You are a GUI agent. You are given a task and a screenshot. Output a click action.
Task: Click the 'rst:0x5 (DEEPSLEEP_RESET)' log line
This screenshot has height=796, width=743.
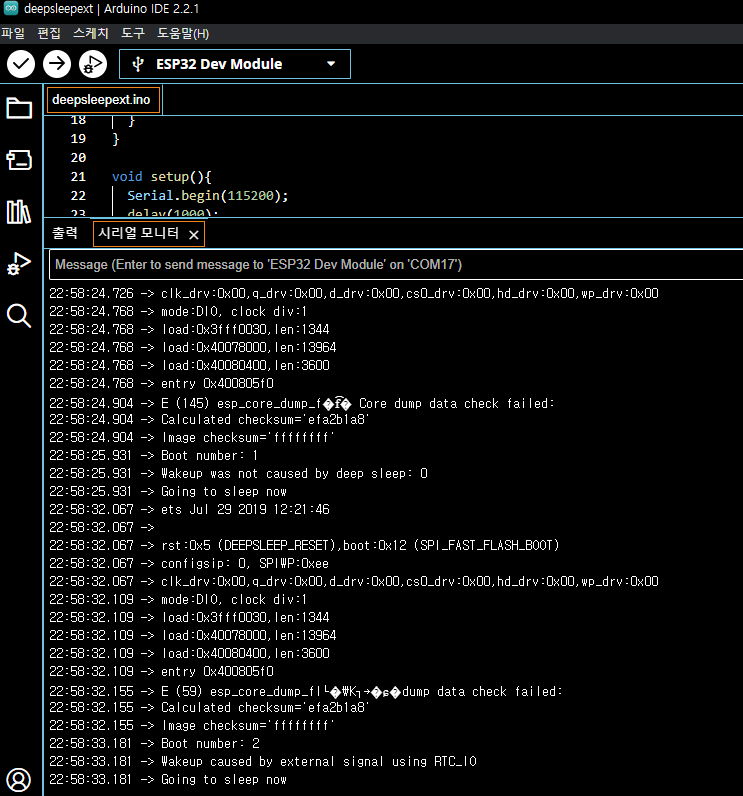point(304,545)
